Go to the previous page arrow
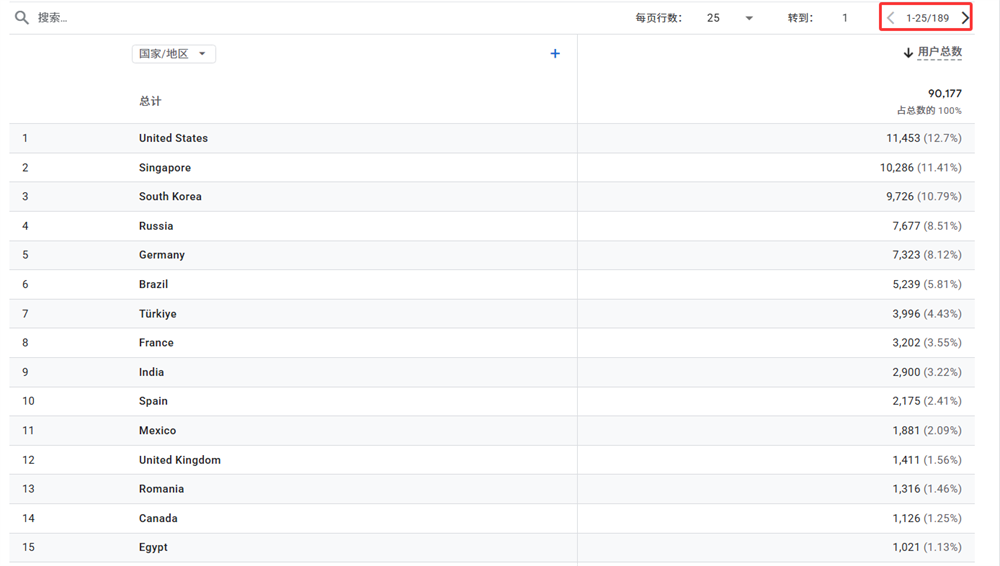 coord(890,18)
